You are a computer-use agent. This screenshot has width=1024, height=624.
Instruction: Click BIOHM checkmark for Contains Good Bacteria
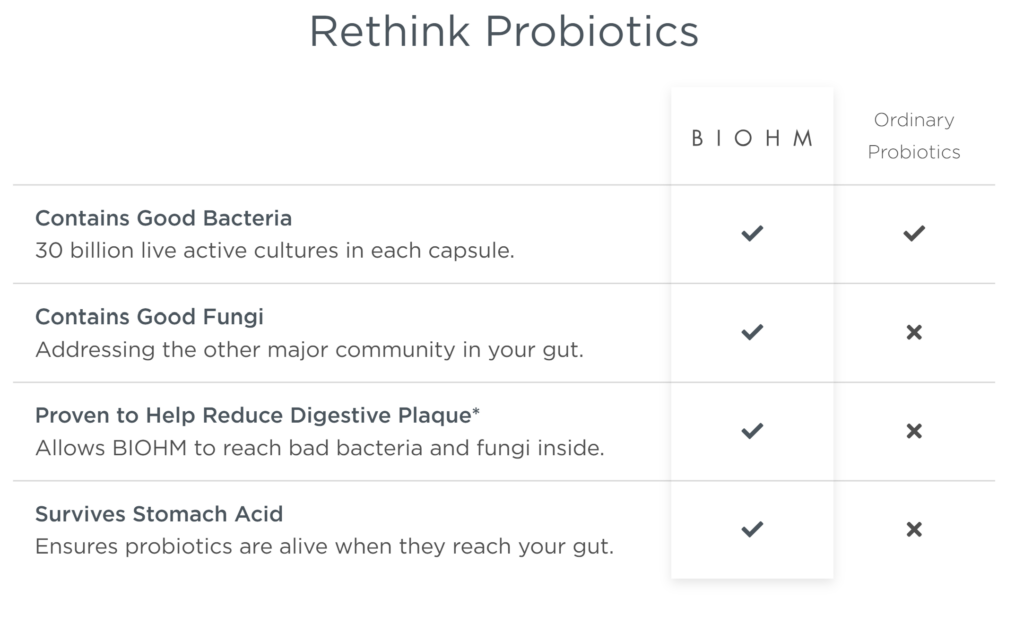coord(752,233)
